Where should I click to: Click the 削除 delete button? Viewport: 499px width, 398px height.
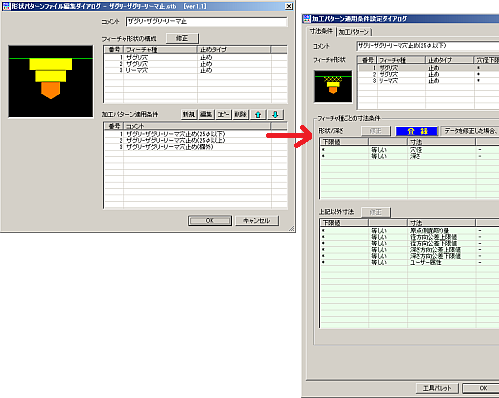(240, 114)
